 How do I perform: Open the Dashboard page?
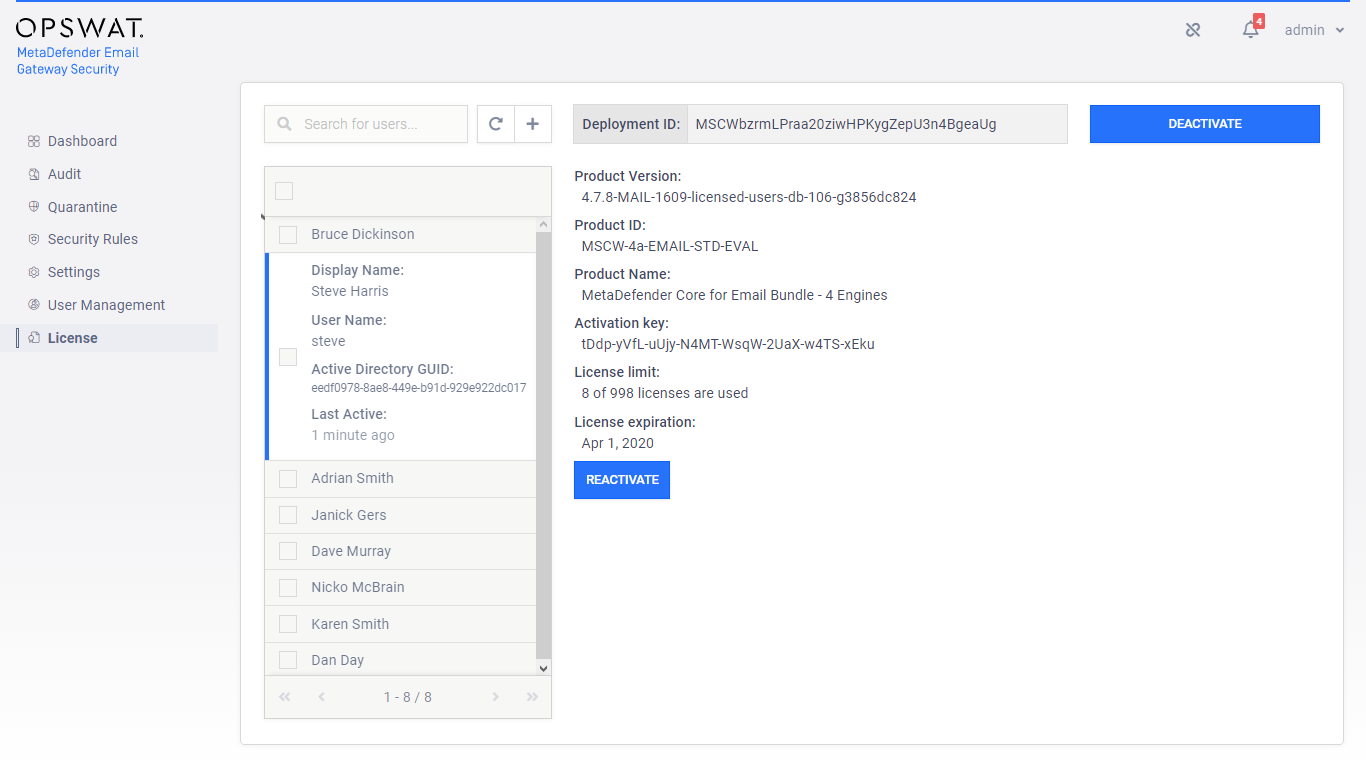tap(82, 141)
